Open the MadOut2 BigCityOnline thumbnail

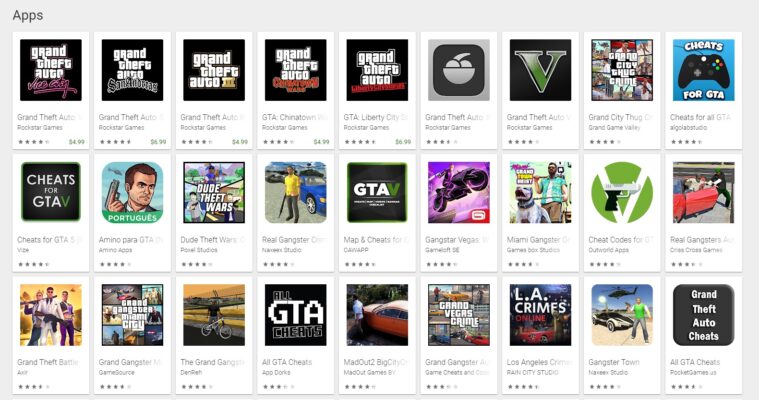pos(377,315)
